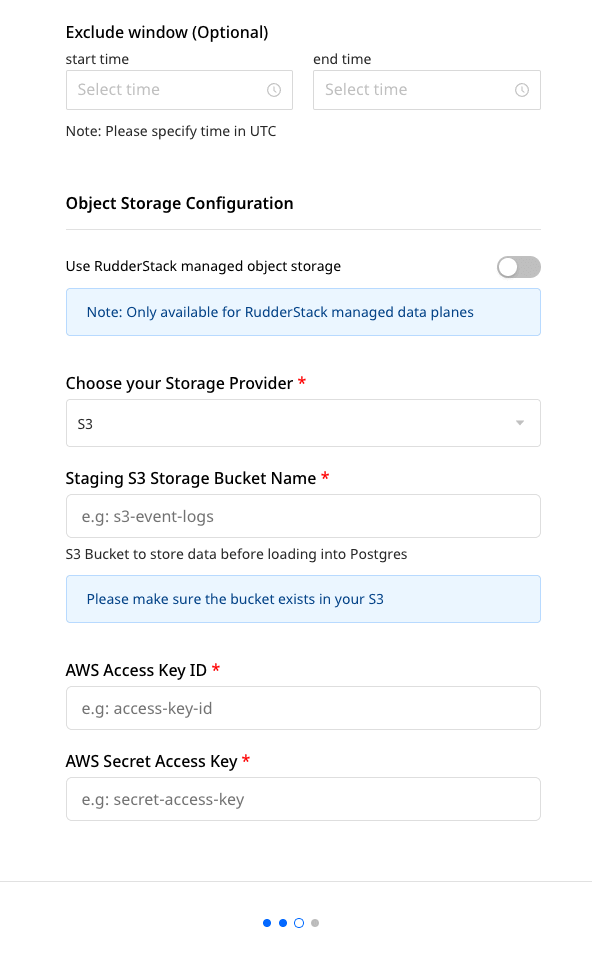
Task: Click the outlined third pagination dot
Action: pyautogui.click(x=298, y=923)
